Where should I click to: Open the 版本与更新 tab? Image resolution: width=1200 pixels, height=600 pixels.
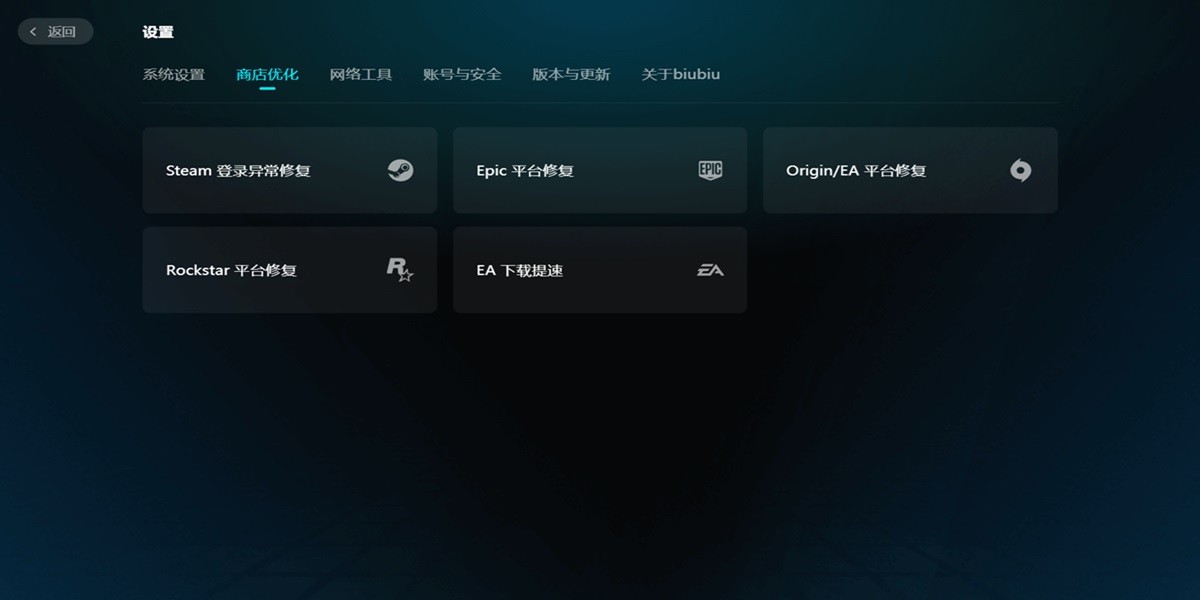click(570, 73)
